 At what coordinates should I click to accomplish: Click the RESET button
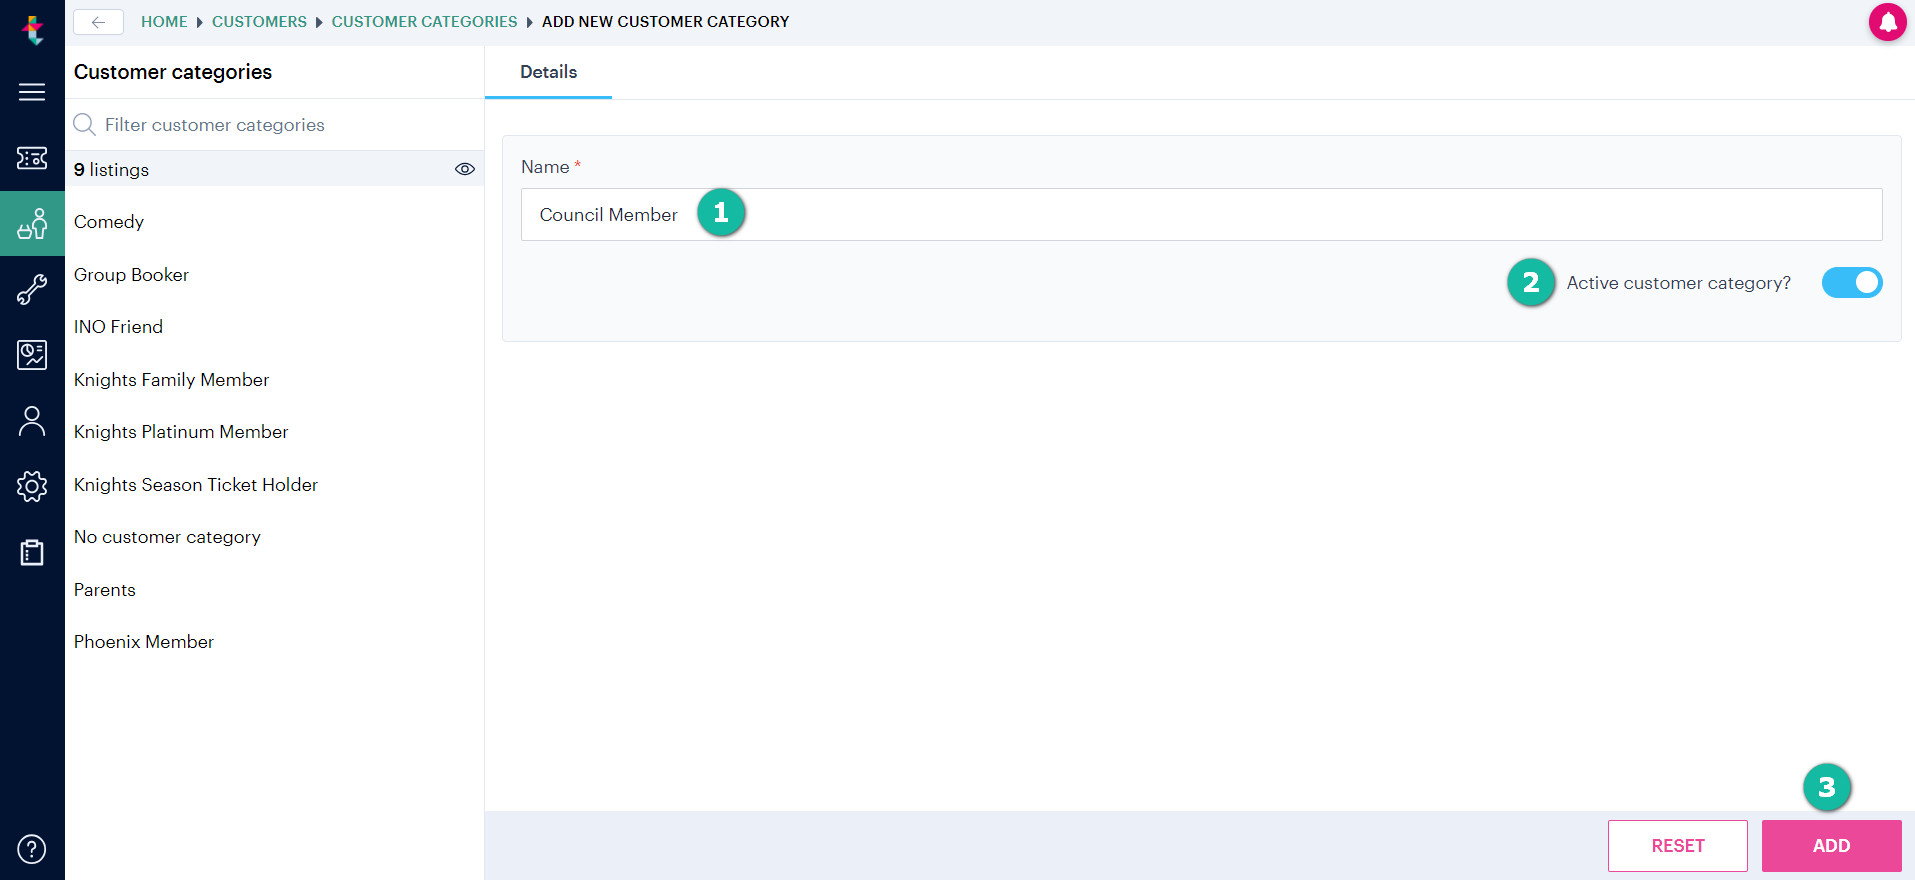[1677, 846]
